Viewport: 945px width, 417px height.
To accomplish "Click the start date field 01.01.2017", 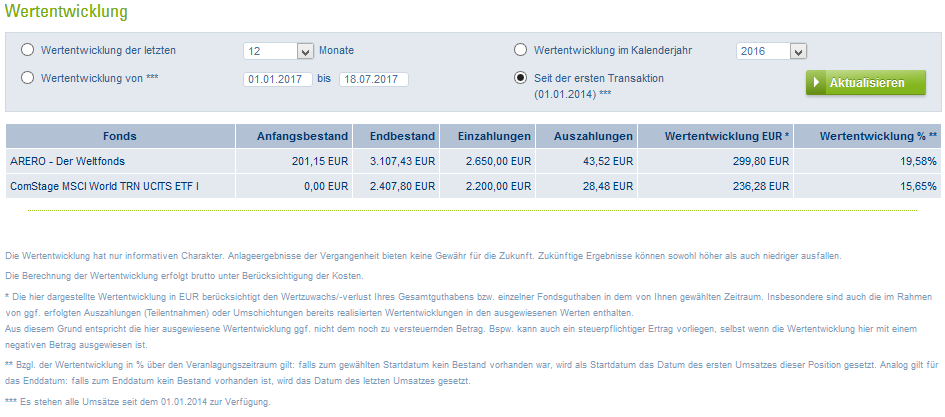I will (277, 79).
